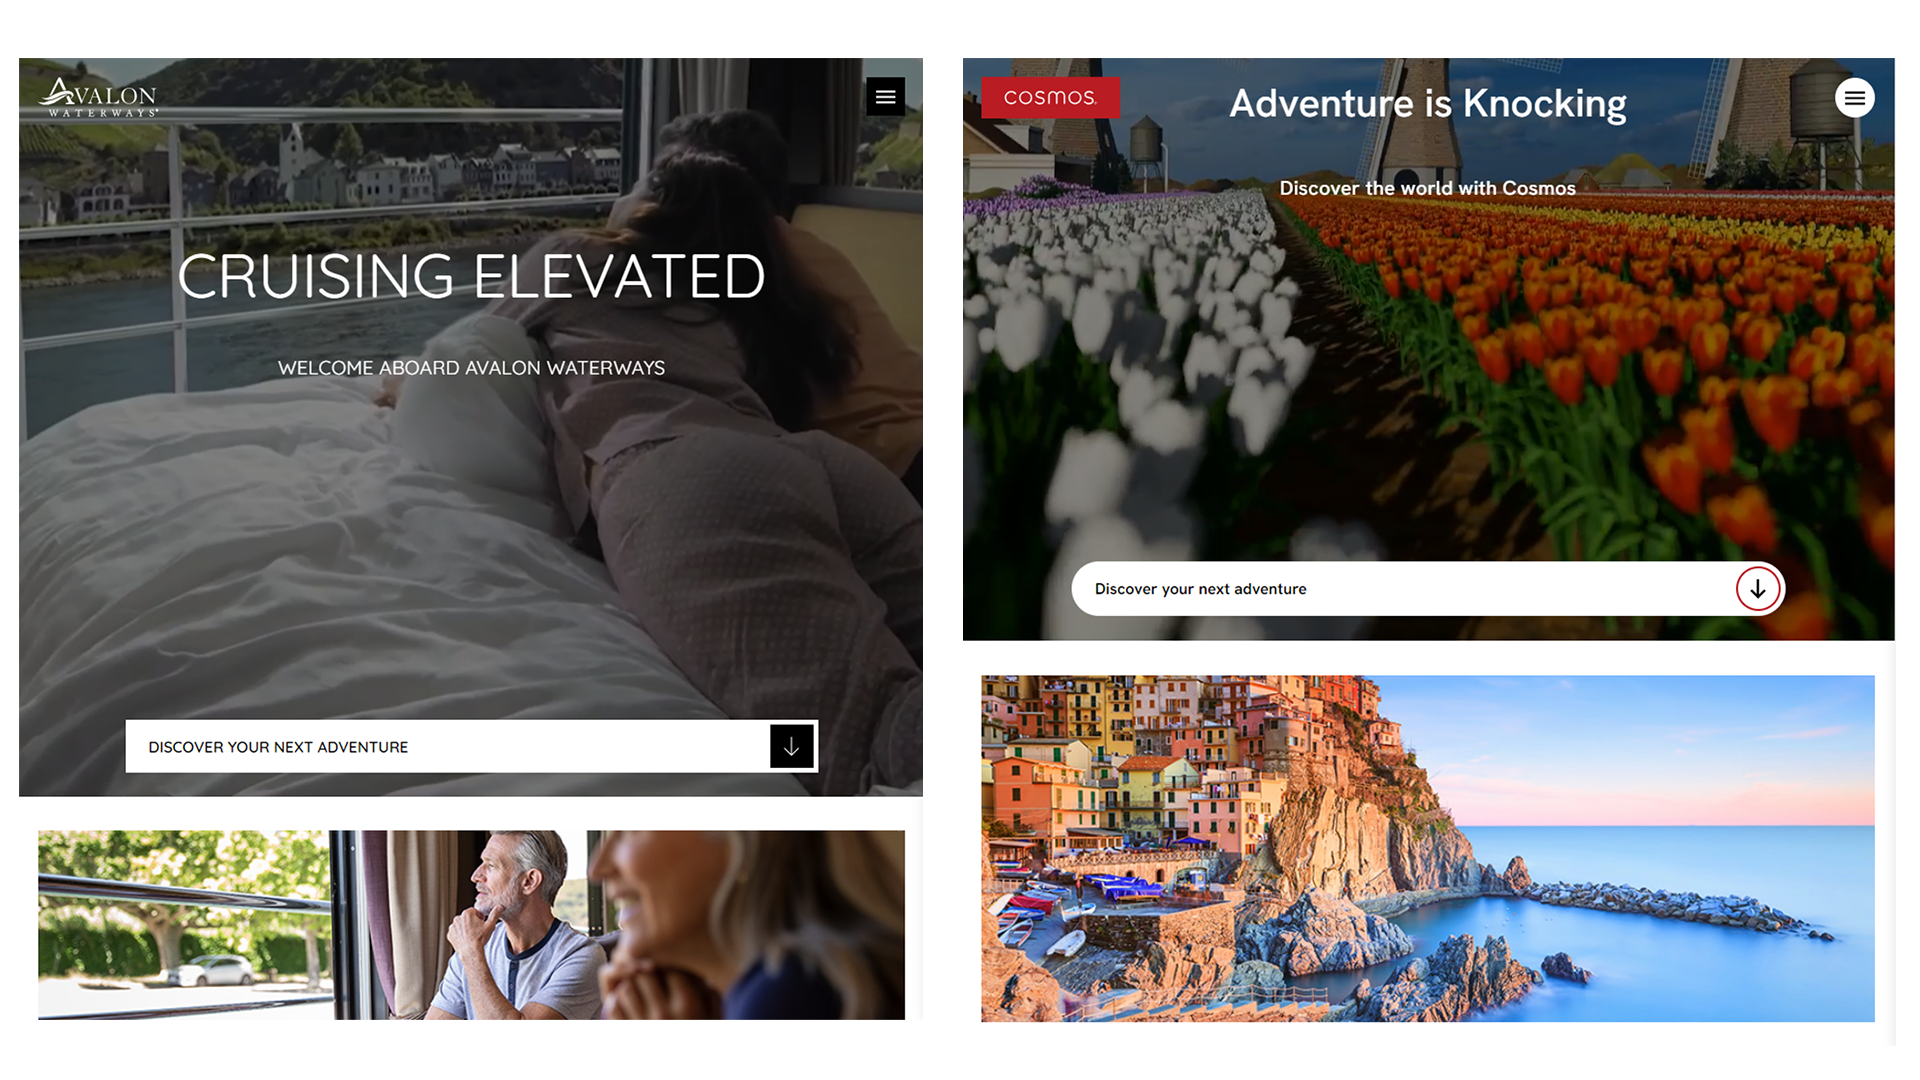The width and height of the screenshot is (1920, 1080).
Task: Expand the Discover your next adventure field
Action: click(x=1428, y=589)
